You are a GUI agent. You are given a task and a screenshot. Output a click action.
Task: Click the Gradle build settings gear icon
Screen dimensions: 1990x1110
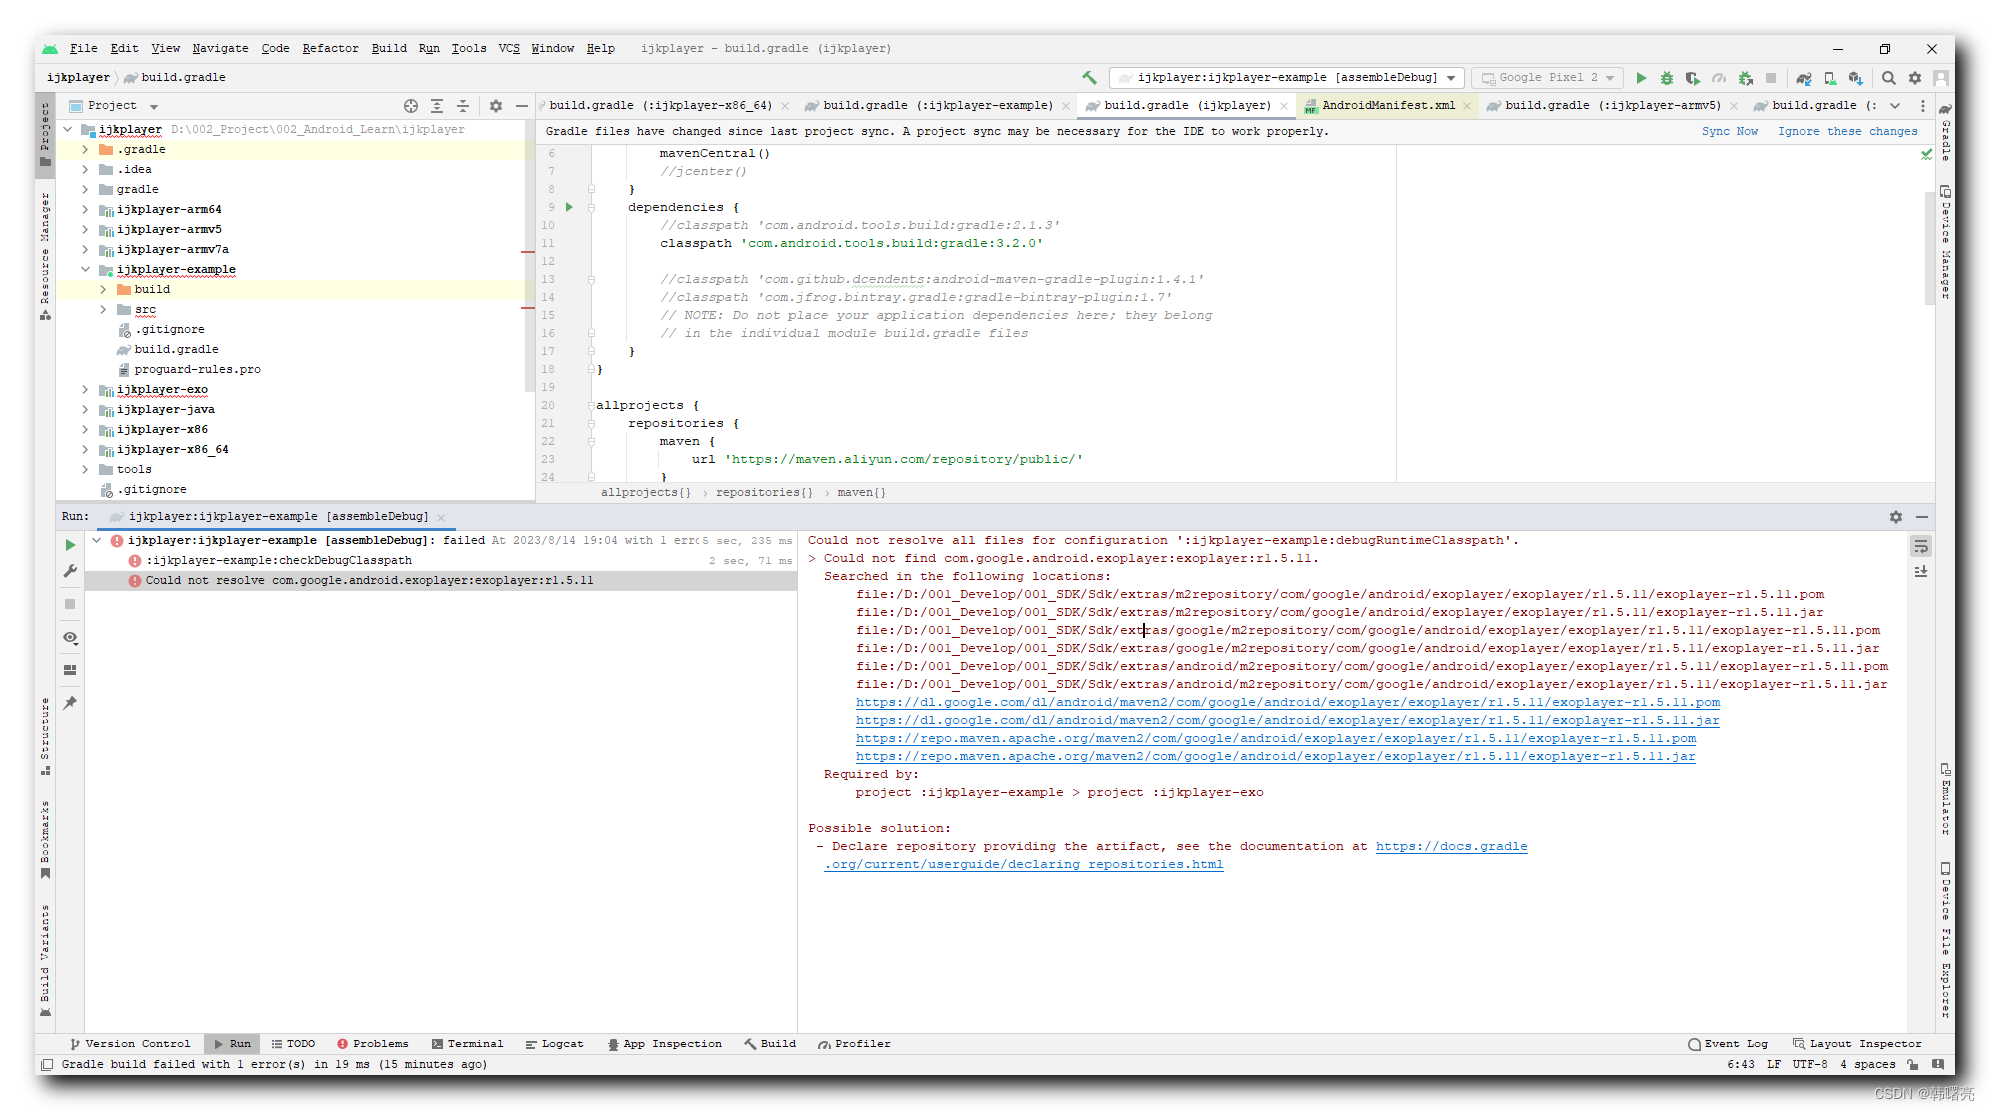(1897, 515)
